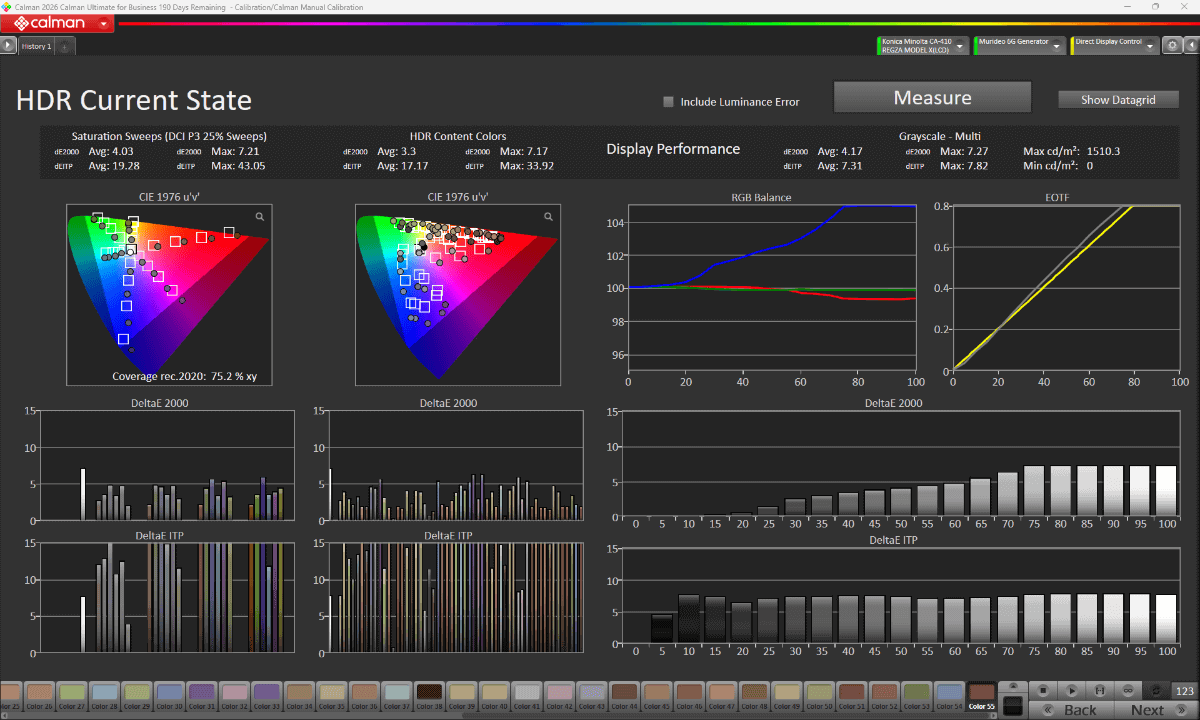Enable Include Luminance Error checkbox

pyautogui.click(x=669, y=101)
